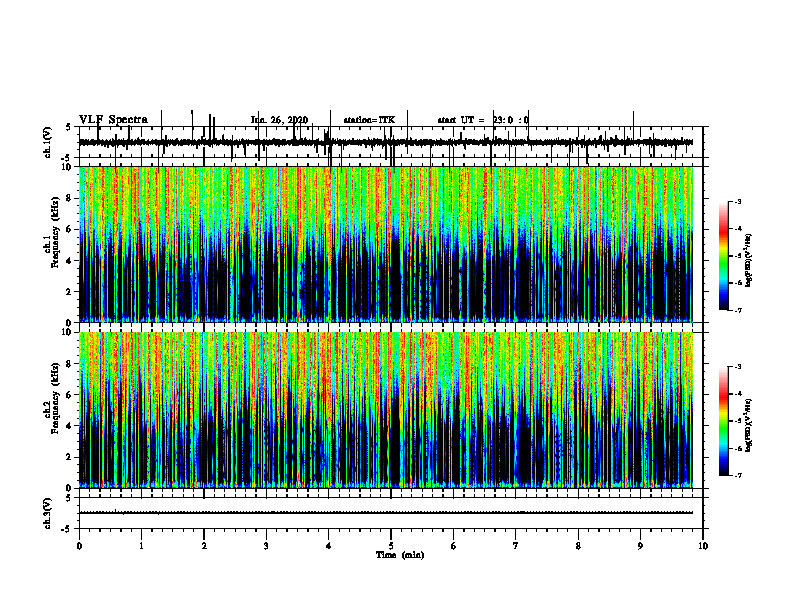Click time axis end tick label "10"

click(703, 546)
